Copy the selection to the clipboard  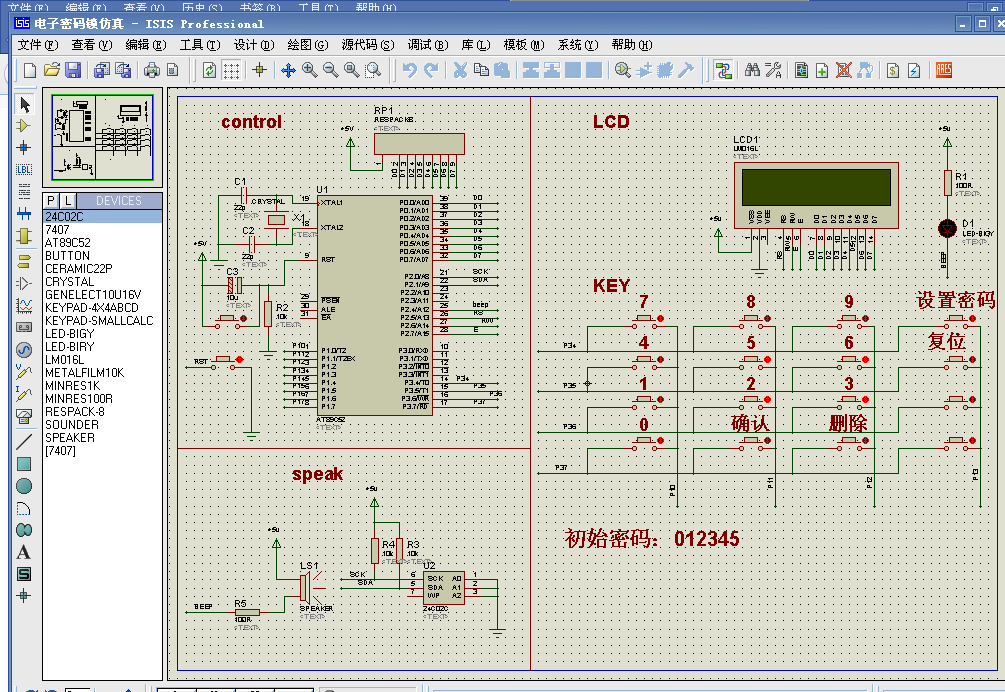(481, 70)
